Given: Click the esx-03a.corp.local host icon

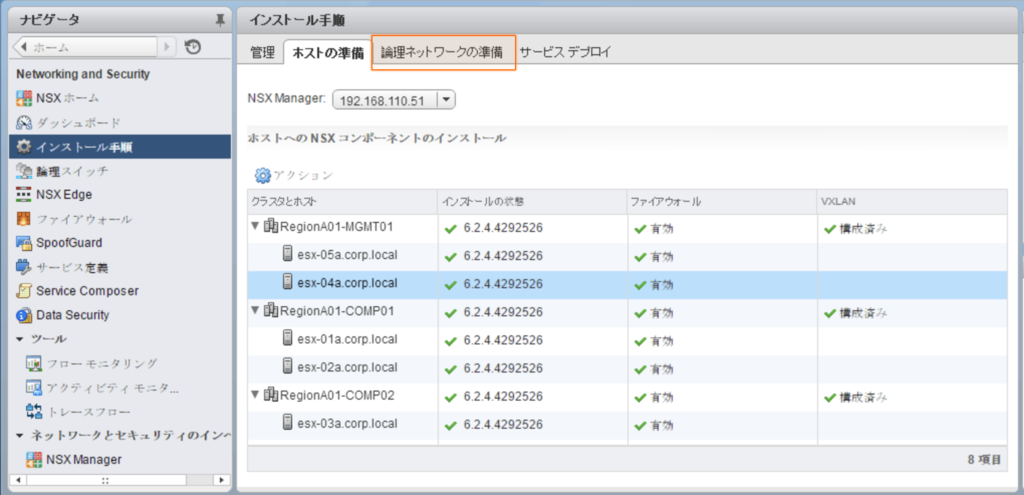Looking at the screenshot, I should click(x=287, y=423).
